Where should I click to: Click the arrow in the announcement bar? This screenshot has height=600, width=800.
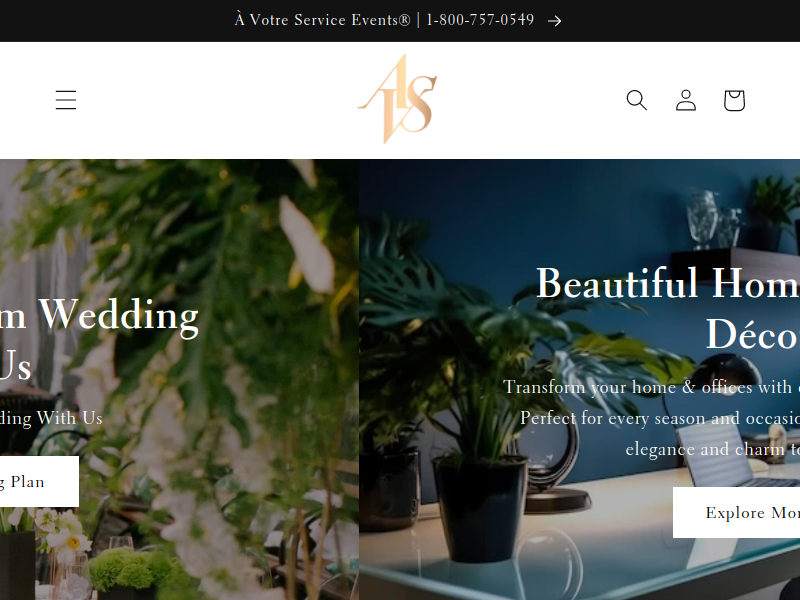click(554, 21)
